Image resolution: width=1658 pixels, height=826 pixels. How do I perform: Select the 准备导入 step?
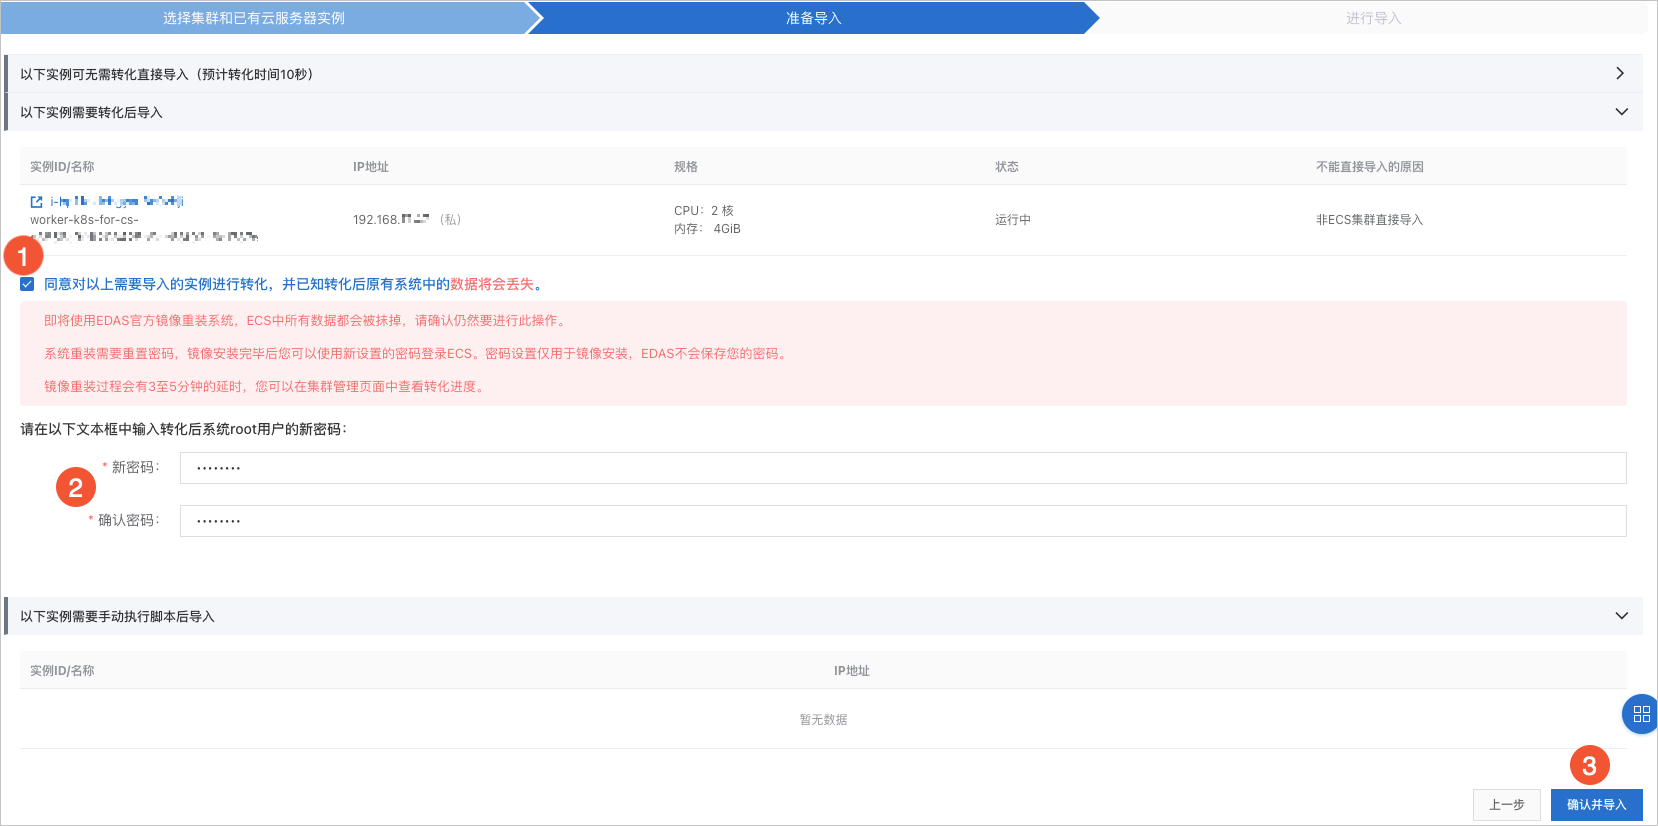click(x=813, y=18)
